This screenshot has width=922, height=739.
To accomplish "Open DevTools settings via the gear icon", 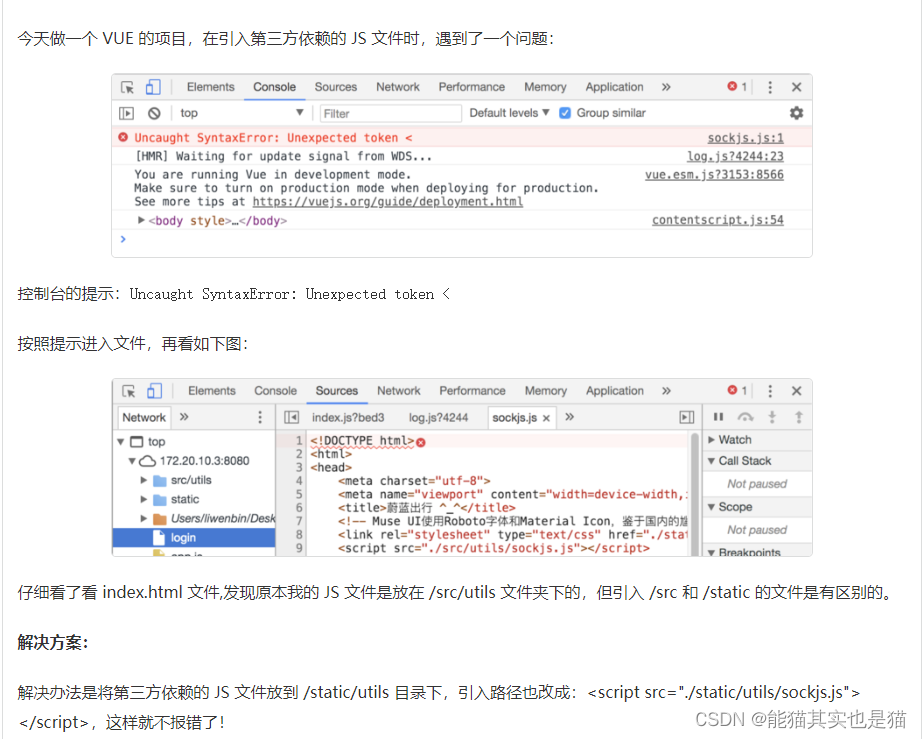I will coord(798,112).
